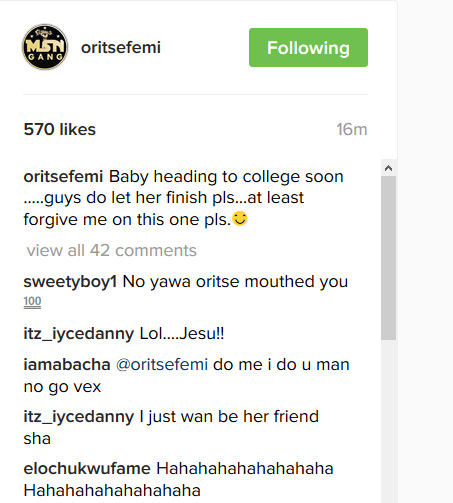Viewport: 453px width, 503px height.
Task: Click the smiley emoji in caption
Action: pos(240,219)
